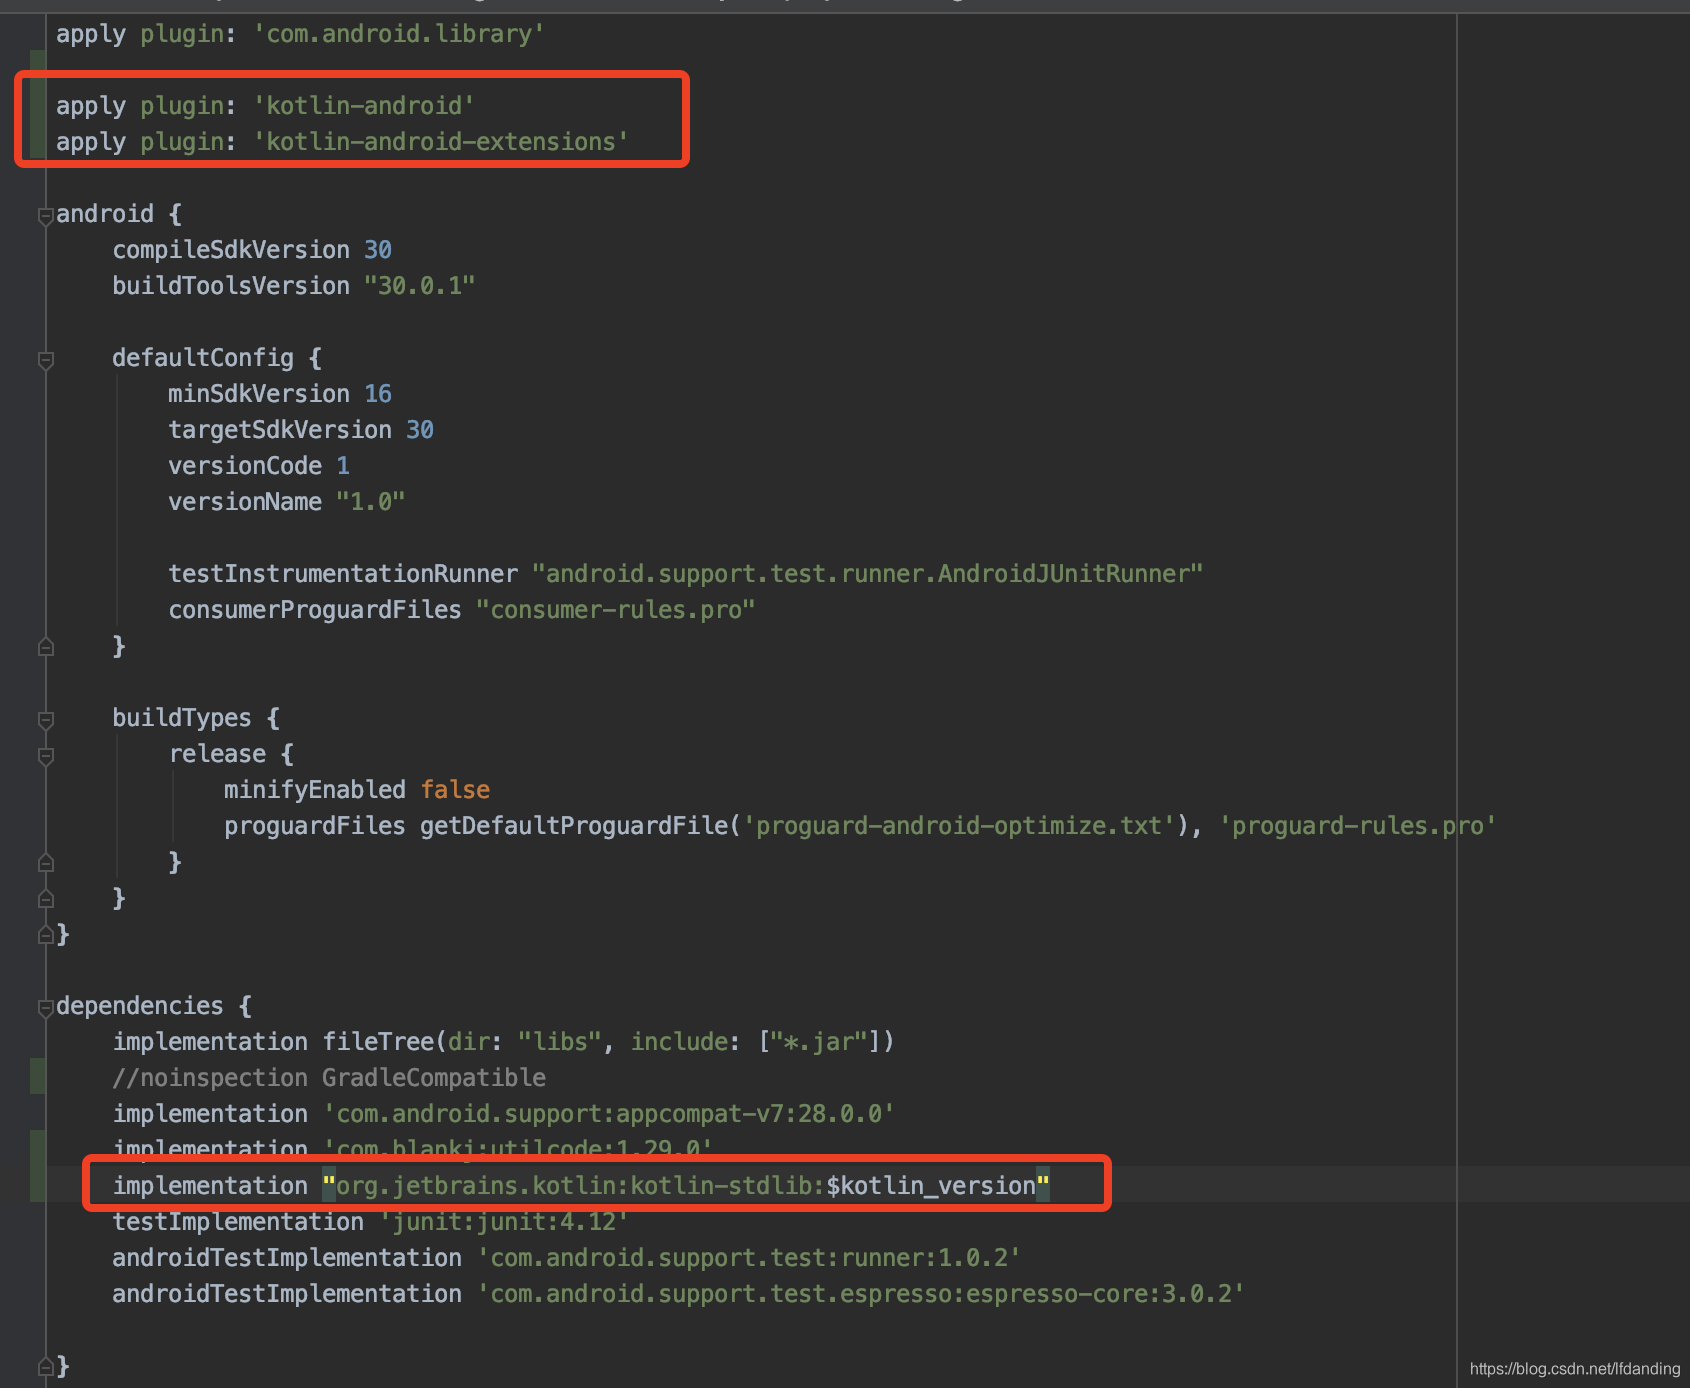Click testInstrumentationRunner keyword

(x=343, y=574)
